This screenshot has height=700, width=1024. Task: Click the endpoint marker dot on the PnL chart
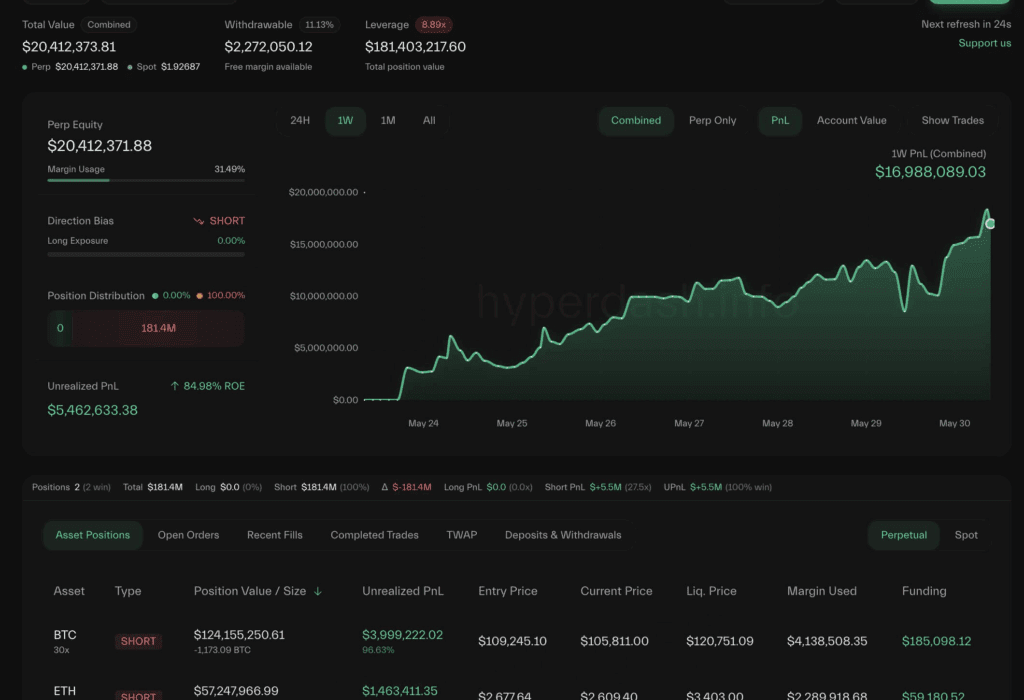[990, 224]
